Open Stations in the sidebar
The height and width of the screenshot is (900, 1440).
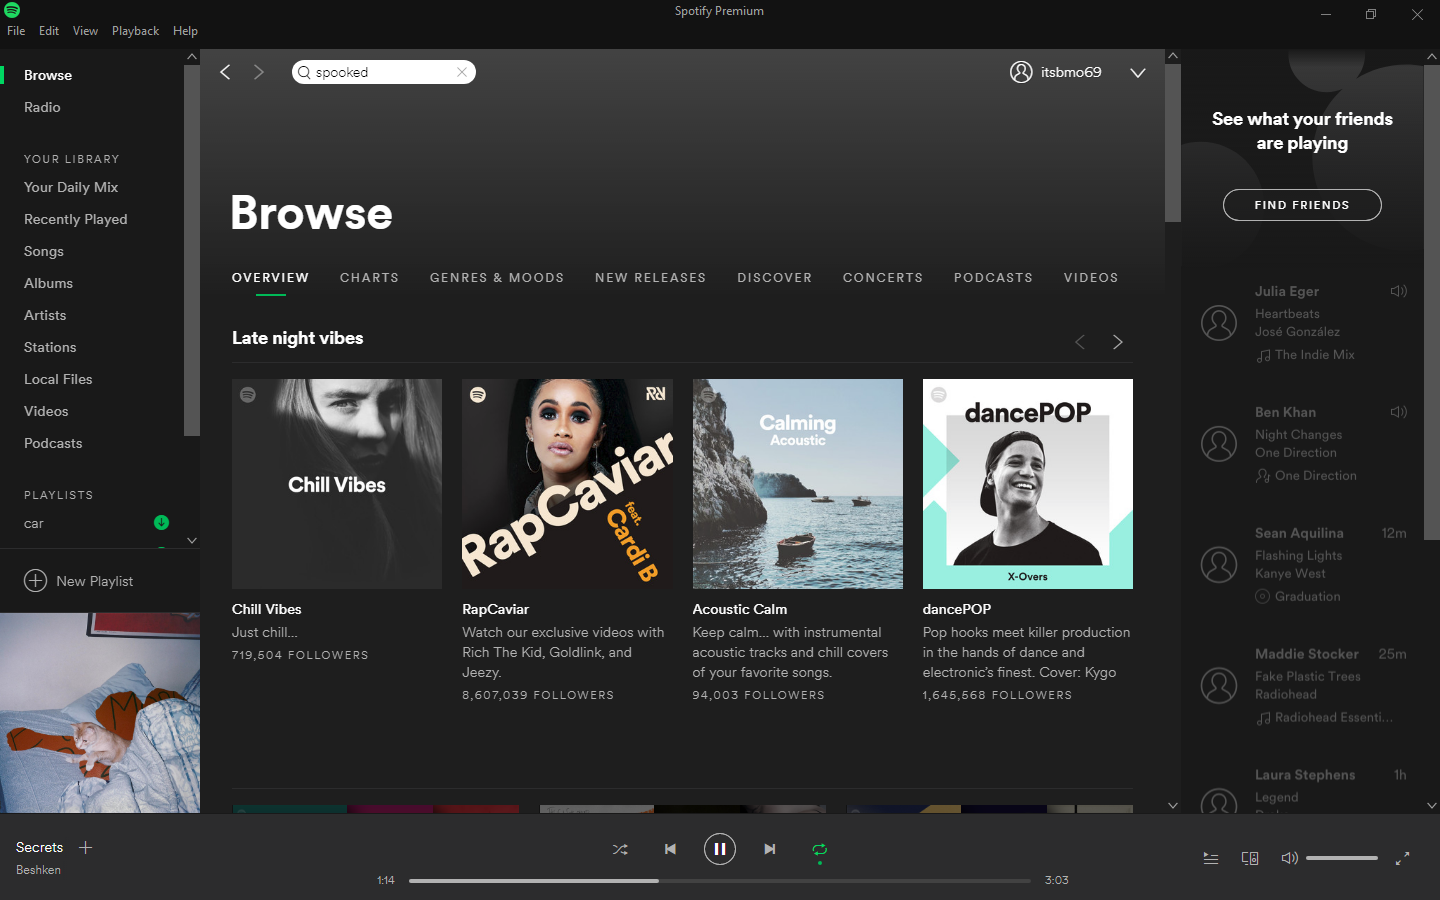tap(50, 347)
